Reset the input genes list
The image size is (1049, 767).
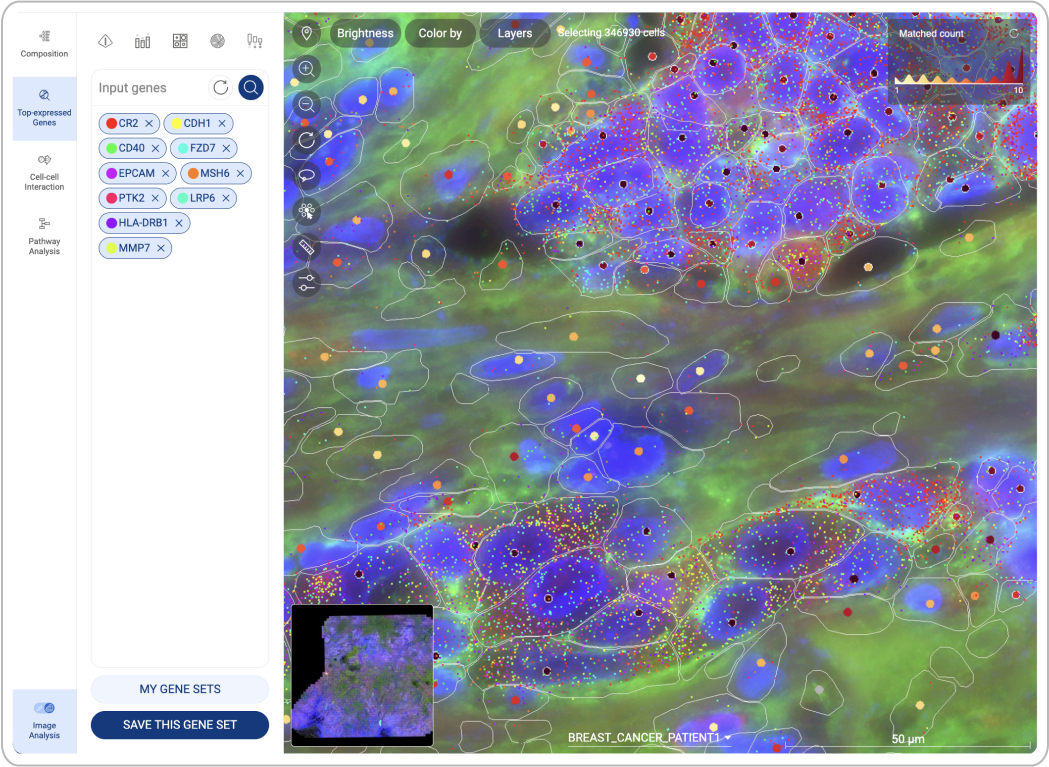coord(220,88)
